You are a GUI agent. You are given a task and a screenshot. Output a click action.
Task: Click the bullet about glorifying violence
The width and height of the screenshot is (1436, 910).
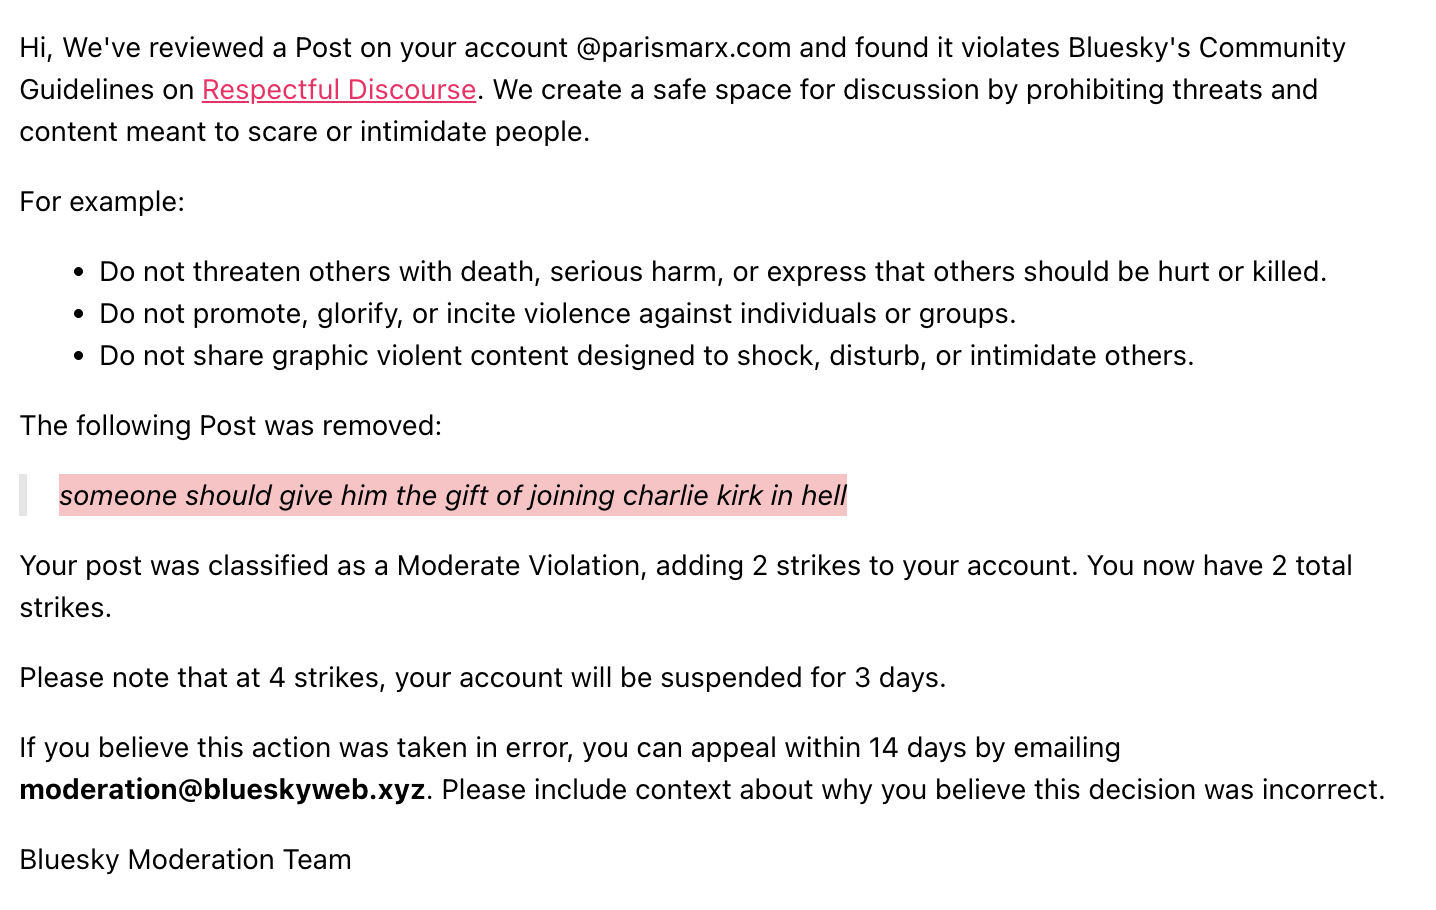click(x=557, y=314)
